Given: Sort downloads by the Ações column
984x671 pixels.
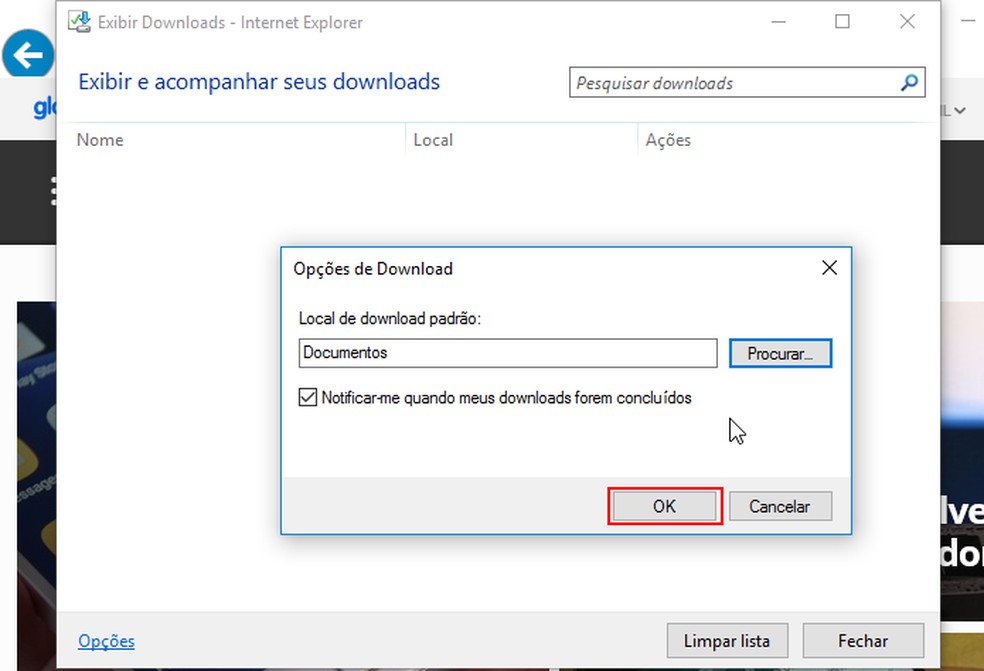Looking at the screenshot, I should pyautogui.click(x=668, y=140).
